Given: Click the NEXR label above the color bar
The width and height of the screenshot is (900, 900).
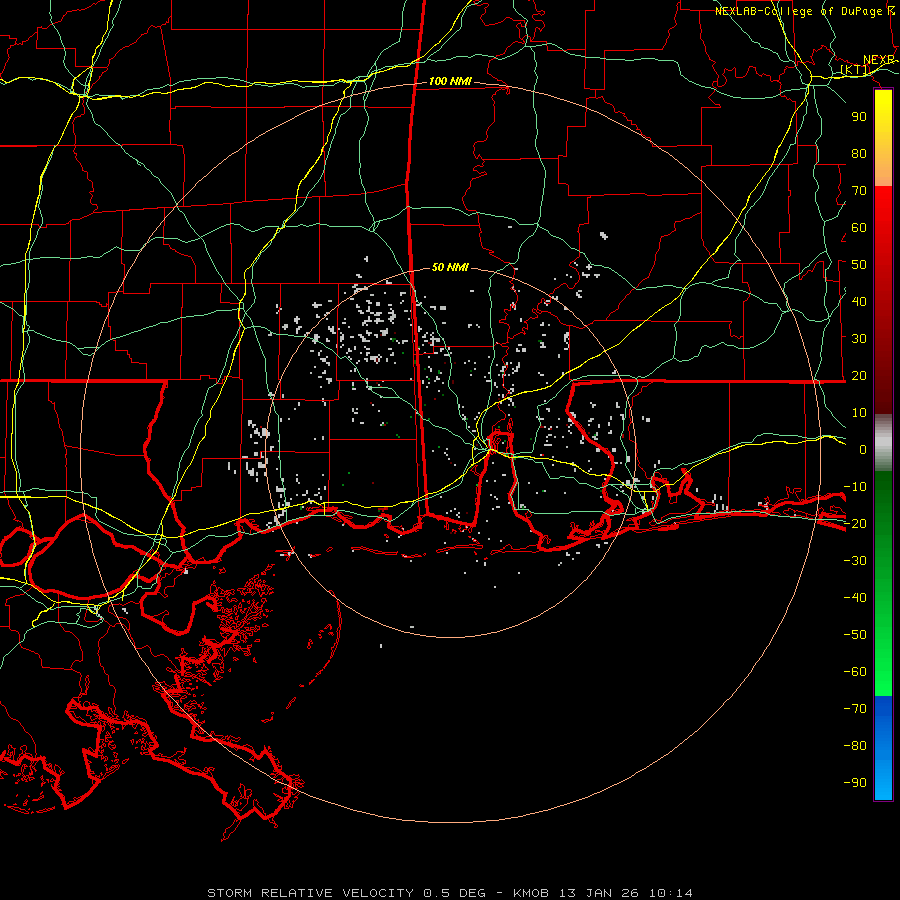Looking at the screenshot, I should (x=879, y=60).
